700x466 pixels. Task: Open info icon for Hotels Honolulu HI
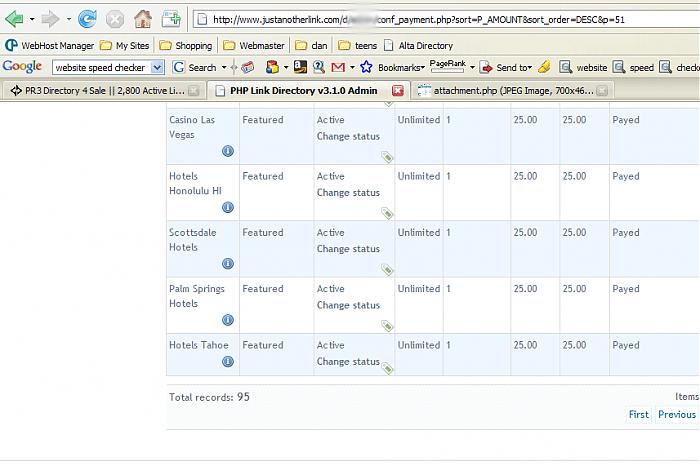coord(227,207)
